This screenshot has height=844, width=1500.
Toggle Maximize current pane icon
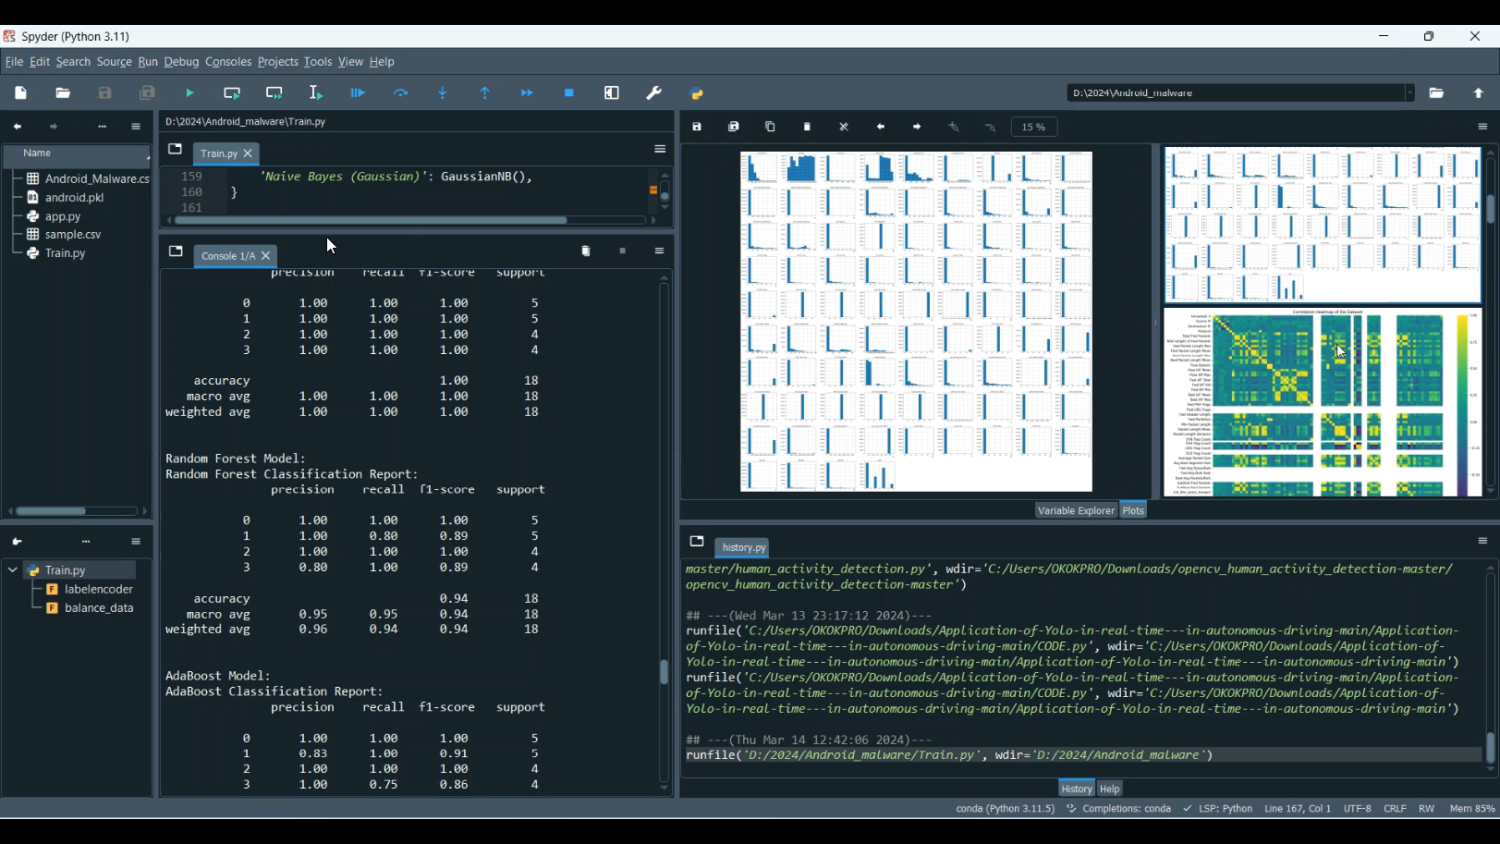tap(612, 93)
